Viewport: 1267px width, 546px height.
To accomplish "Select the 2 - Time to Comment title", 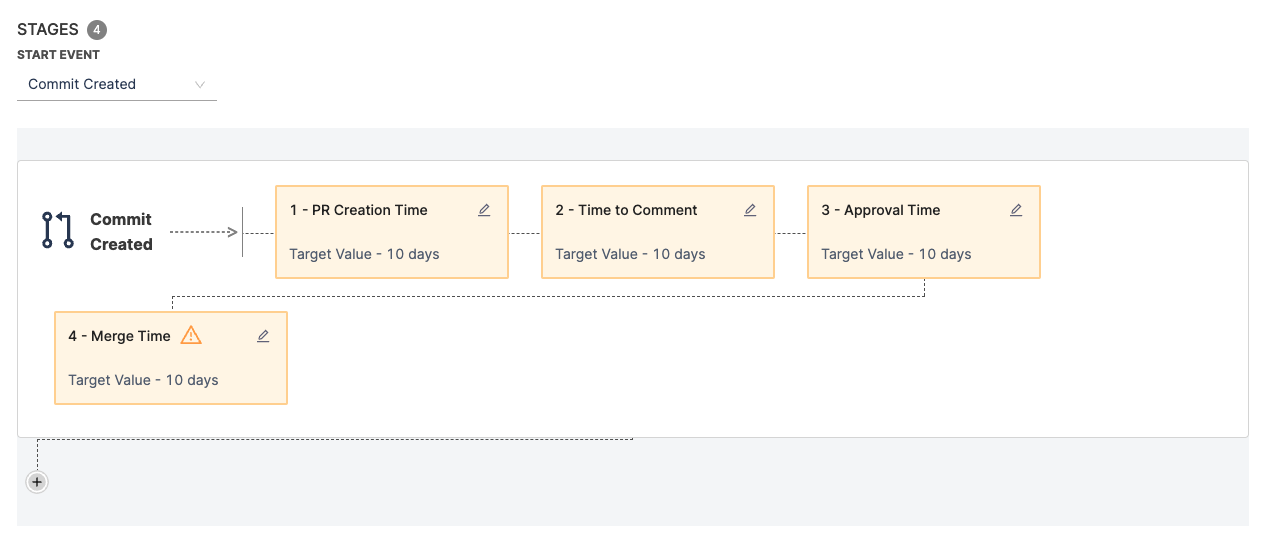I will (x=626, y=210).
